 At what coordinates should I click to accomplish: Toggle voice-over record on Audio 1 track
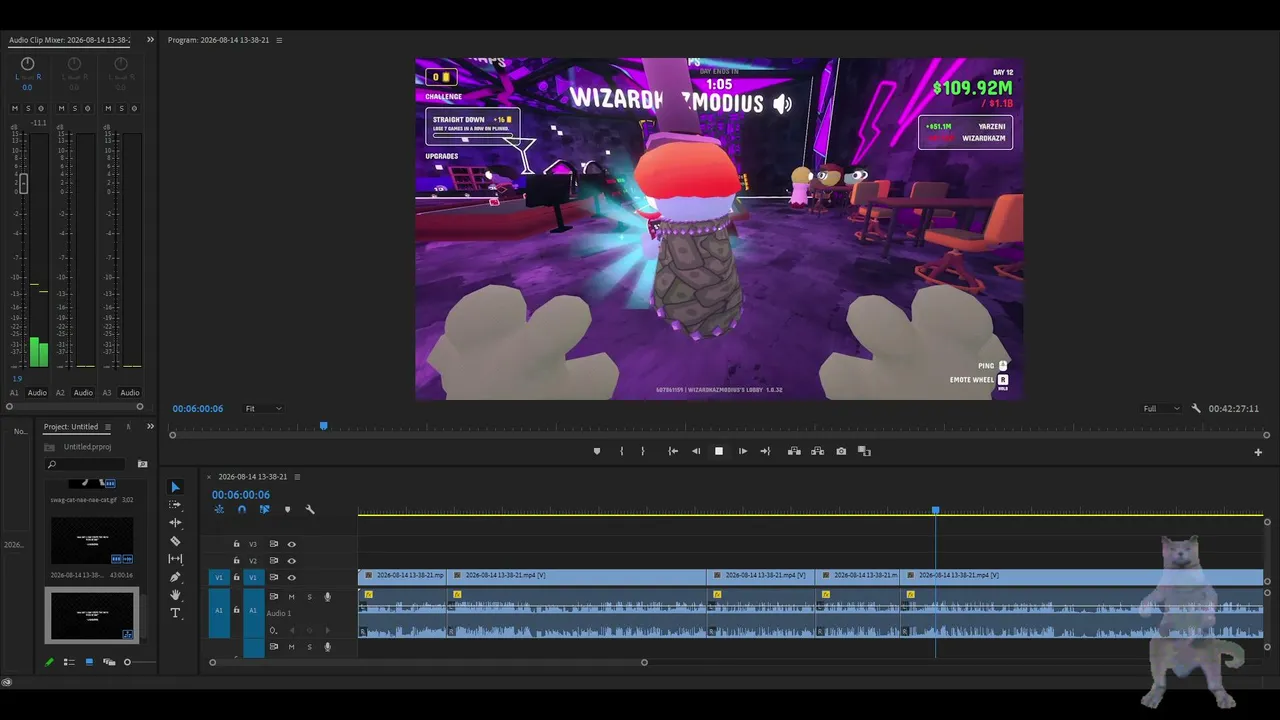(327, 597)
